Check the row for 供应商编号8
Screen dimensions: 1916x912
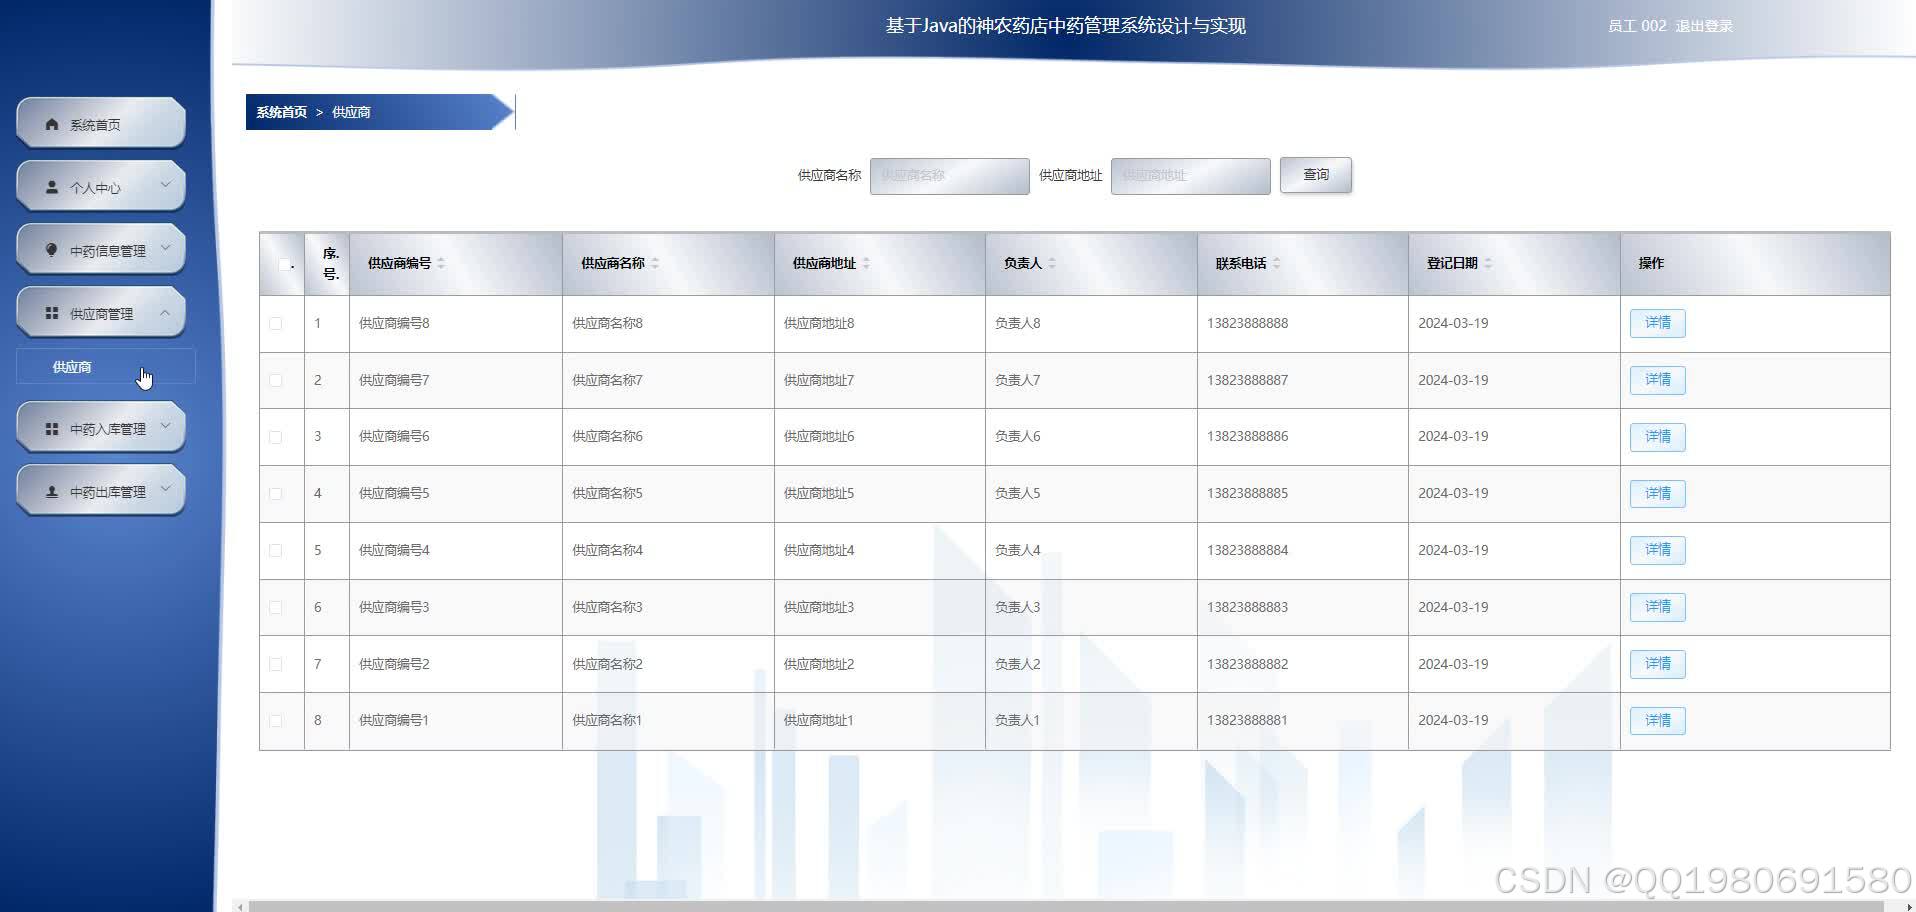click(276, 323)
